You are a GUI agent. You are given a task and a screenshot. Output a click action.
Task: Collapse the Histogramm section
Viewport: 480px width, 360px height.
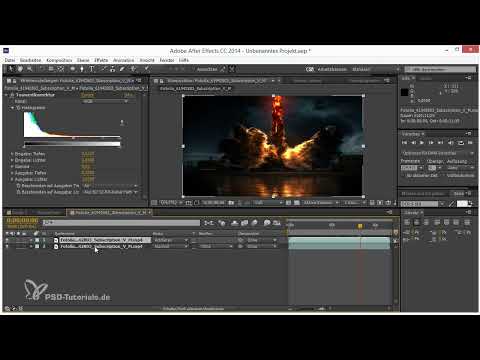click(13, 108)
